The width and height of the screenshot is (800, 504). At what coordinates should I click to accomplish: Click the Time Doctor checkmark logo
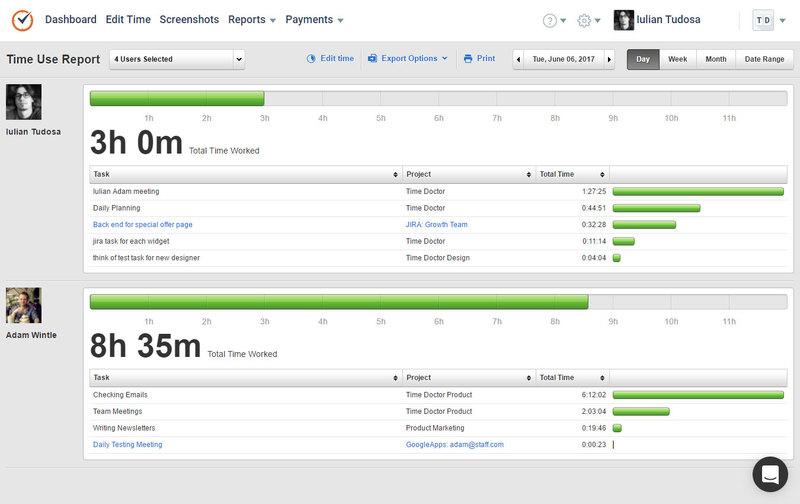[x=22, y=20]
